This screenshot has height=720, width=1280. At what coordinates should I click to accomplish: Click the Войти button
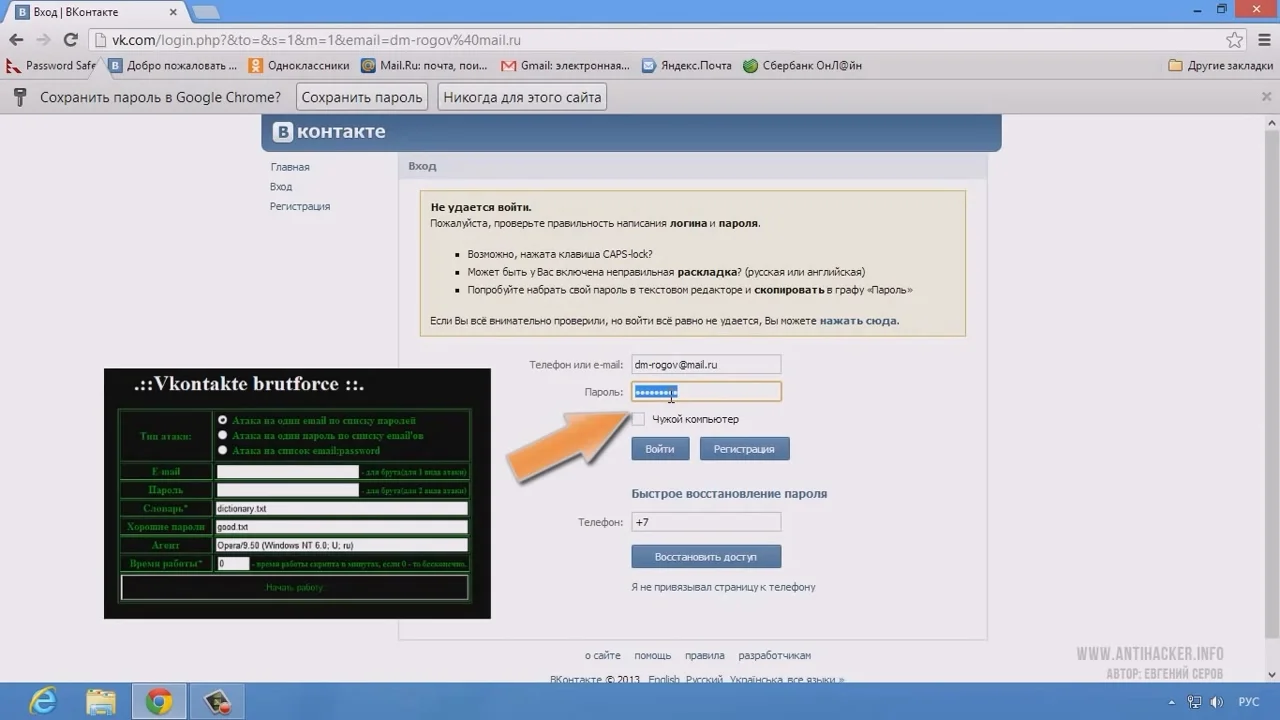tap(660, 449)
